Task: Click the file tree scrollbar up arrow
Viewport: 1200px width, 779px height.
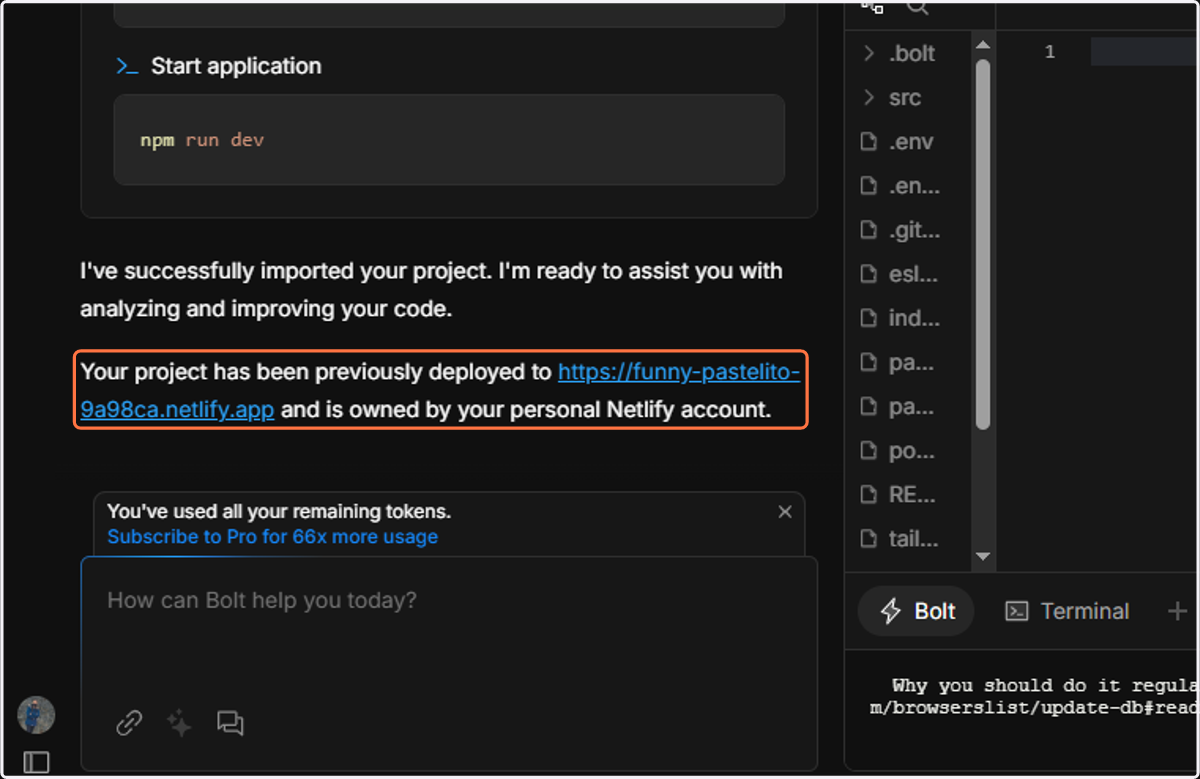Action: pyautogui.click(x=982, y=45)
